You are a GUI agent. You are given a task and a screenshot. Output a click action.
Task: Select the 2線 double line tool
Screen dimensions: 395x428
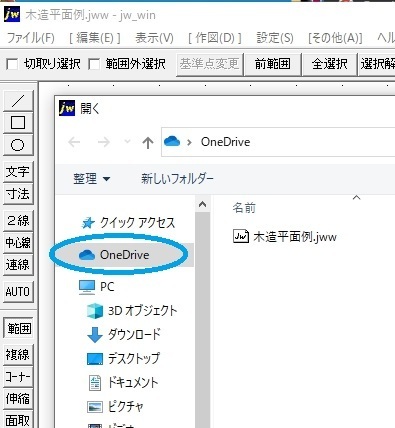tap(18, 220)
